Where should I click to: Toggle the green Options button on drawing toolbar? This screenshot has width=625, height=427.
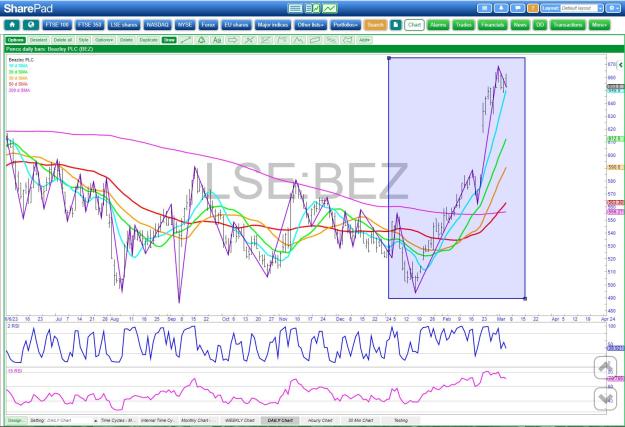point(16,40)
